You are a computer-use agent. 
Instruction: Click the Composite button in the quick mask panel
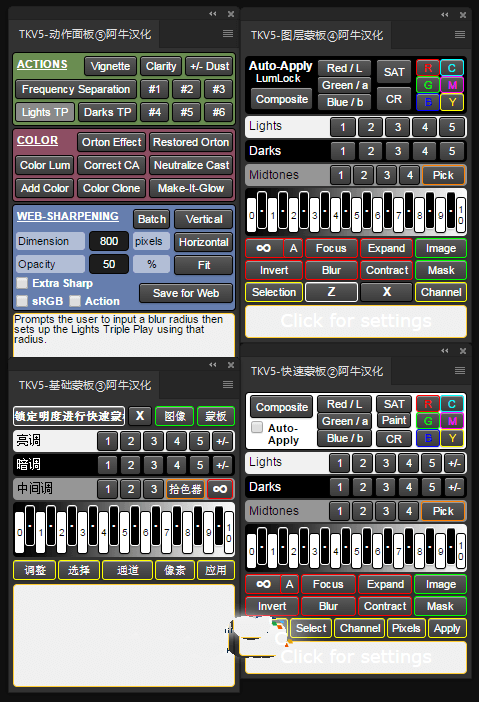282,407
